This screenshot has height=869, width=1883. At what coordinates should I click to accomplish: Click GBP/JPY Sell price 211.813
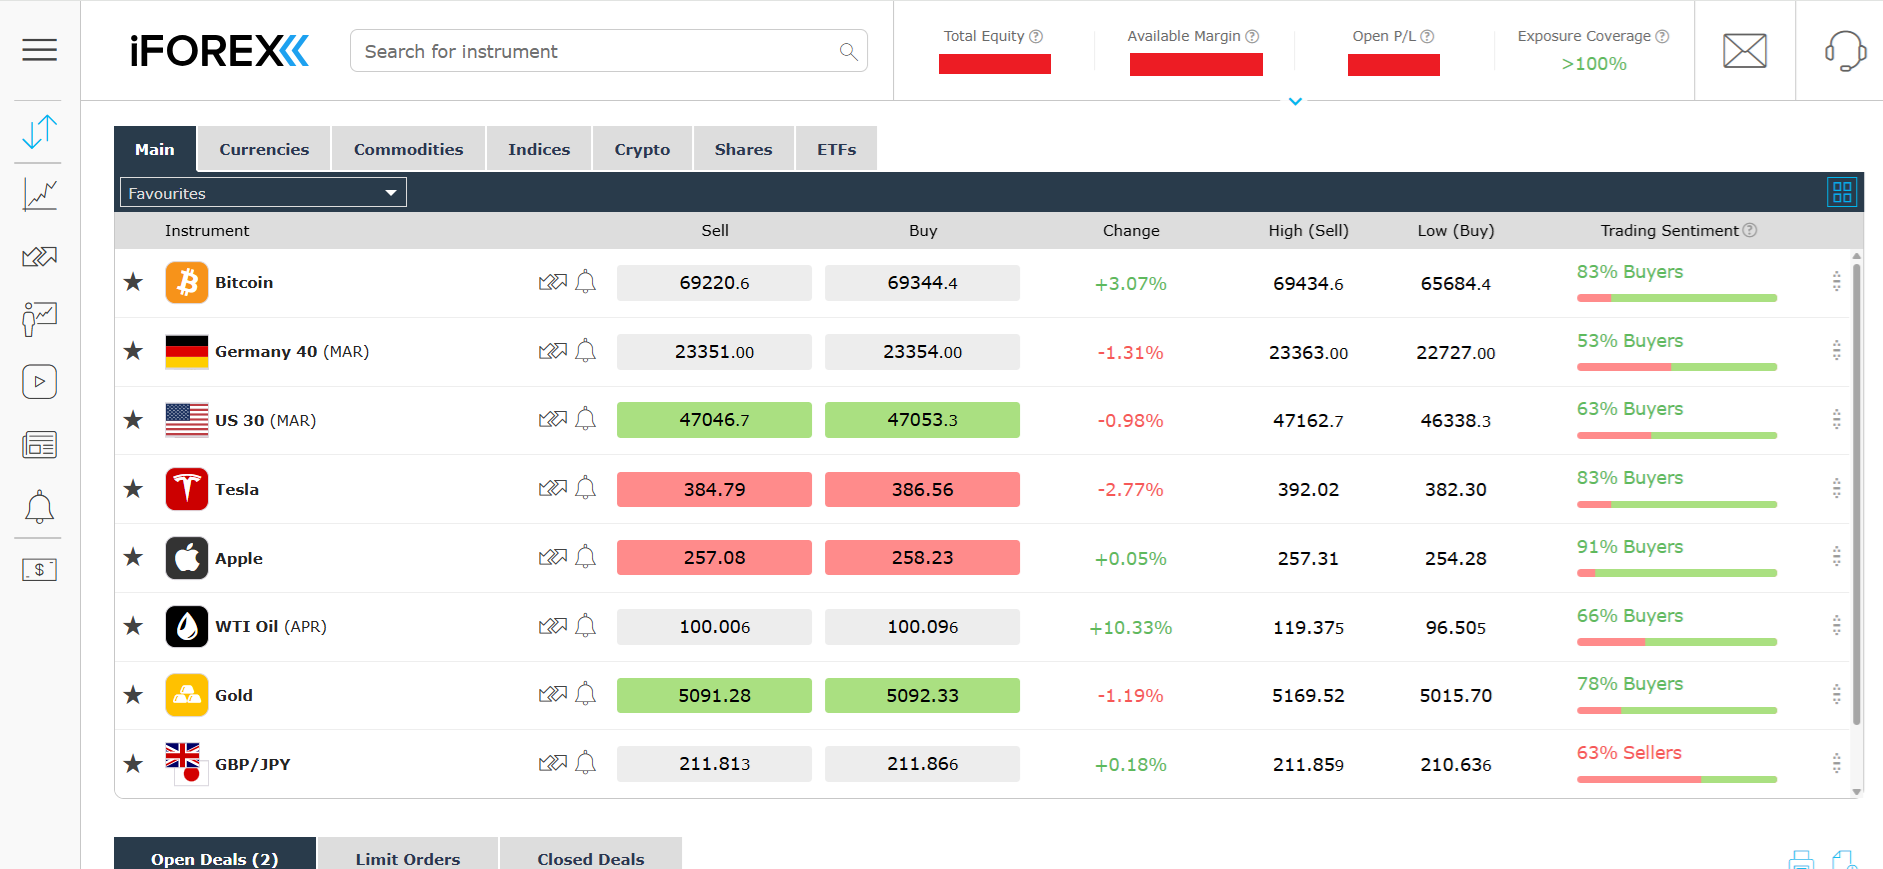pos(714,764)
